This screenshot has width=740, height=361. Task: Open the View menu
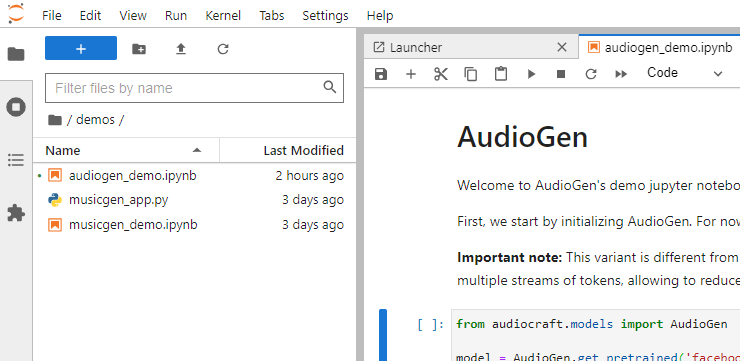coord(133,16)
